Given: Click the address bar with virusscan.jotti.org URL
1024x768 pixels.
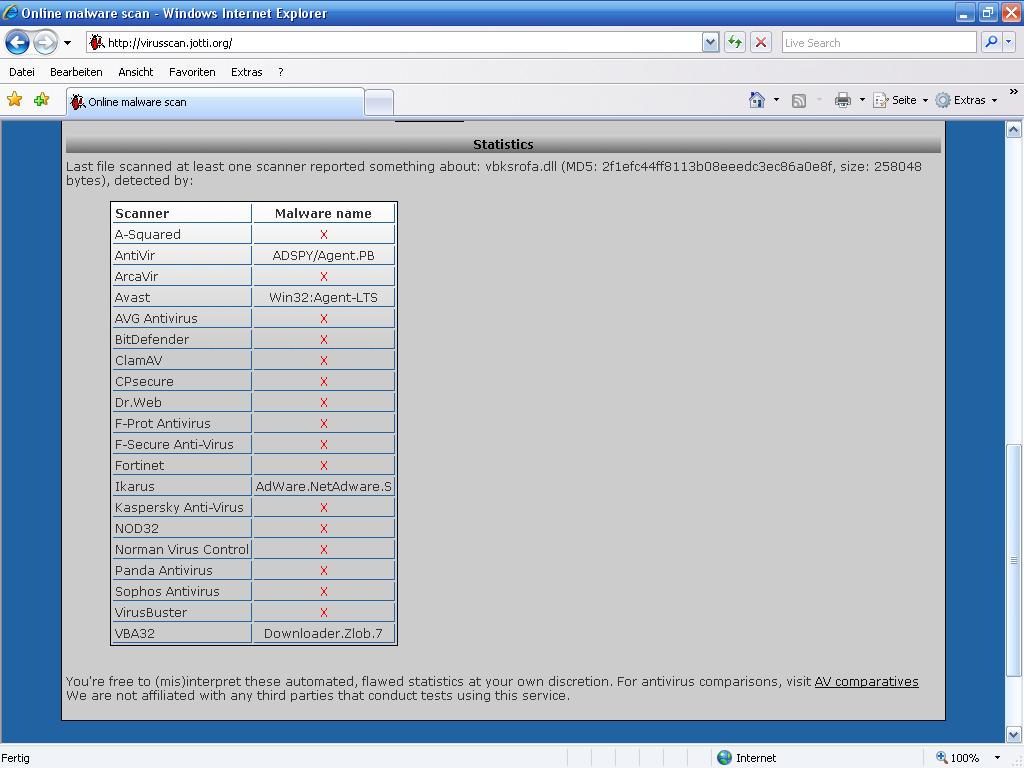Looking at the screenshot, I should click(394, 43).
